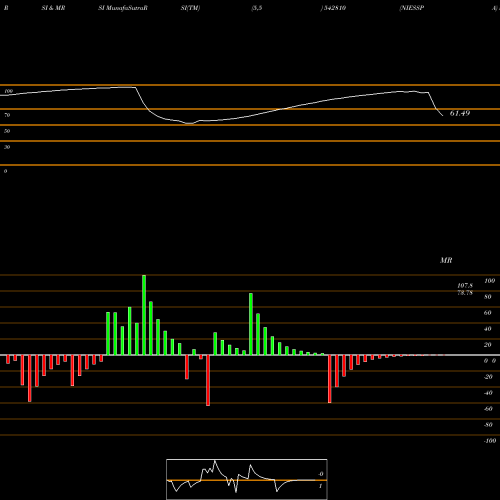Viewport: 500px width, 500px height.
Task: Click the RSI axis label 50
Action: coord(7,131)
